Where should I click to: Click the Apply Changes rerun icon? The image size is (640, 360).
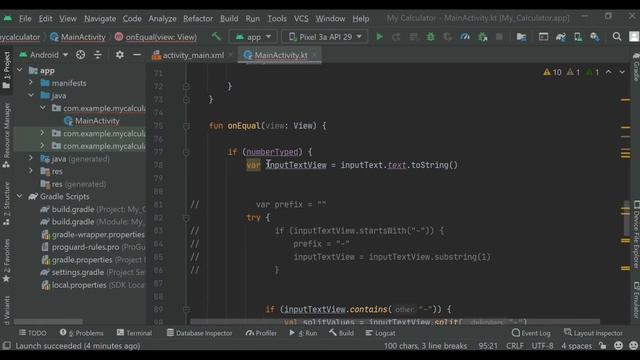tap(396, 37)
